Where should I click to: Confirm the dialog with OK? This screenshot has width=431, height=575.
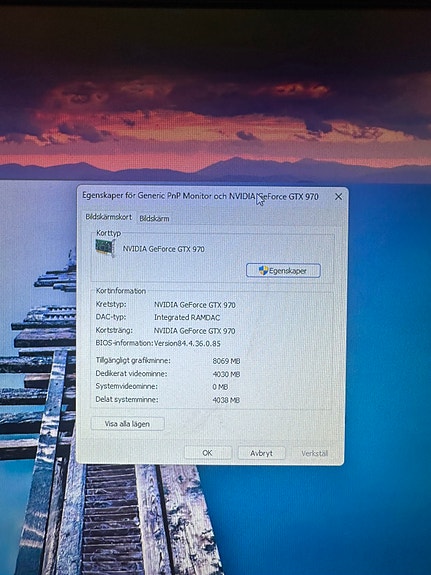point(208,453)
